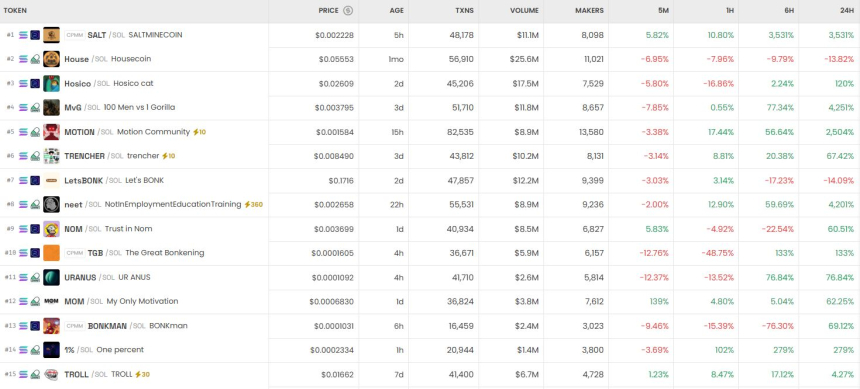Sort by the VOLUME column header
Screen dimensions: 860x389
click(x=524, y=10)
